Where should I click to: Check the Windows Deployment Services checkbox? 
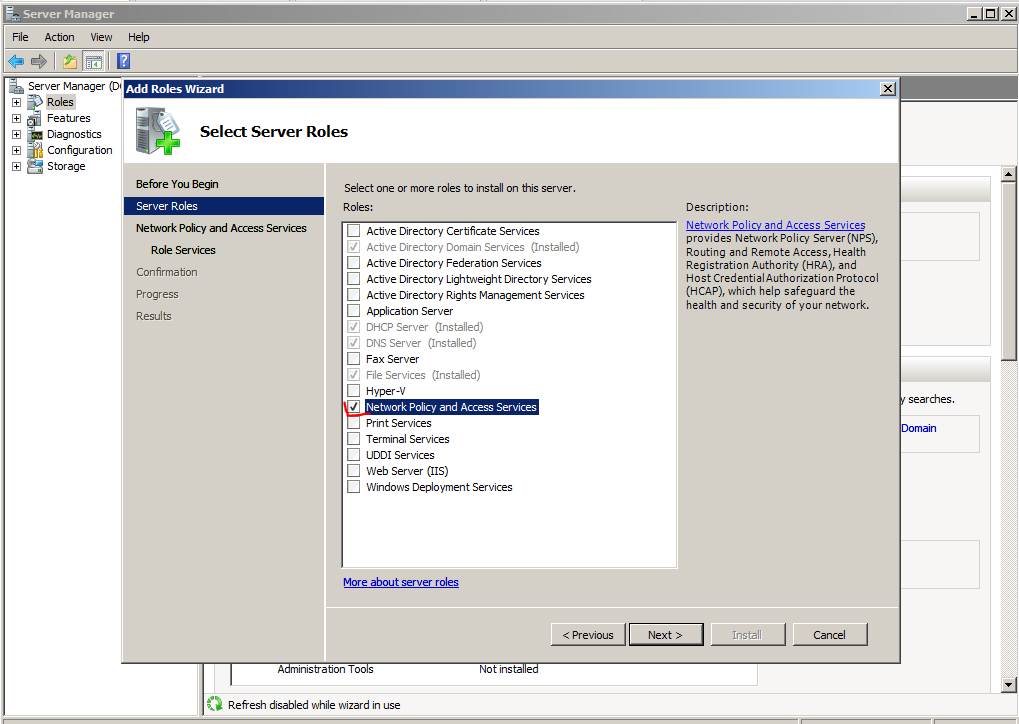354,487
